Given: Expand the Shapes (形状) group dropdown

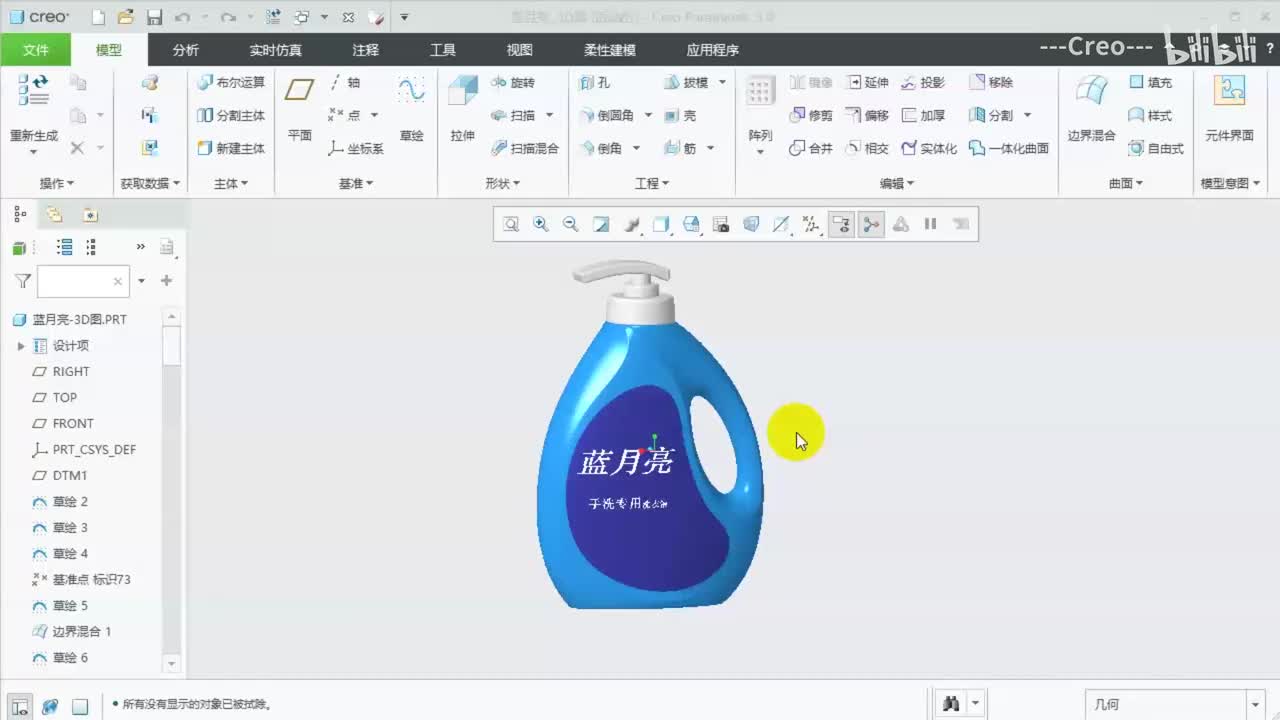Looking at the screenshot, I should click(x=502, y=183).
